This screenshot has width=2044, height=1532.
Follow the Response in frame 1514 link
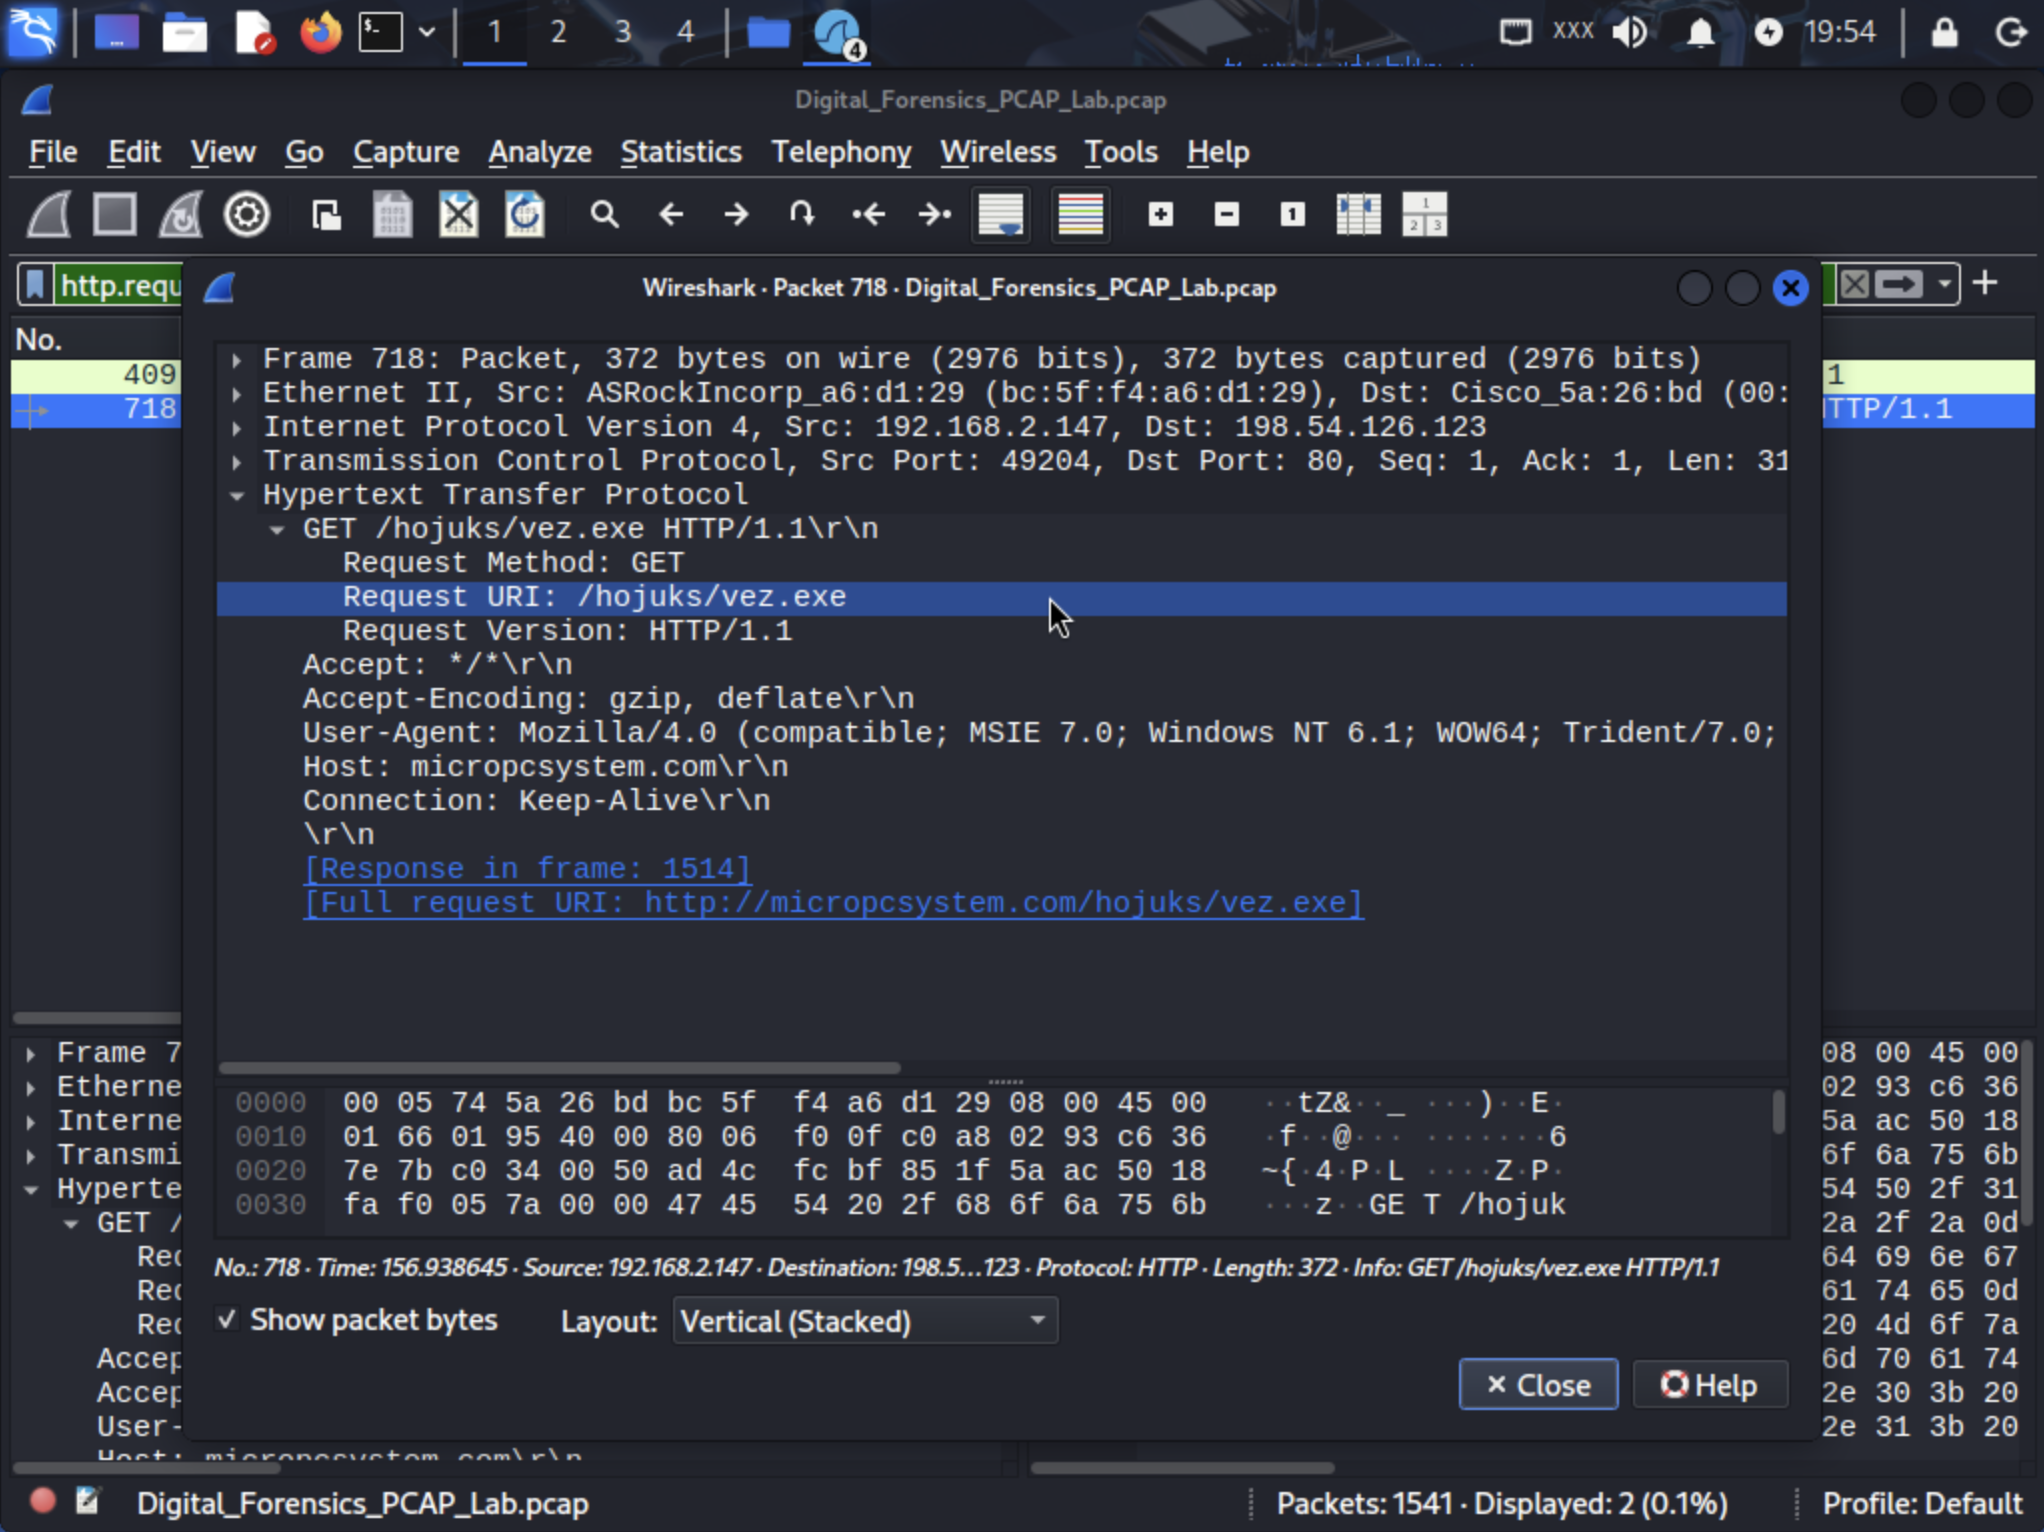click(527, 868)
